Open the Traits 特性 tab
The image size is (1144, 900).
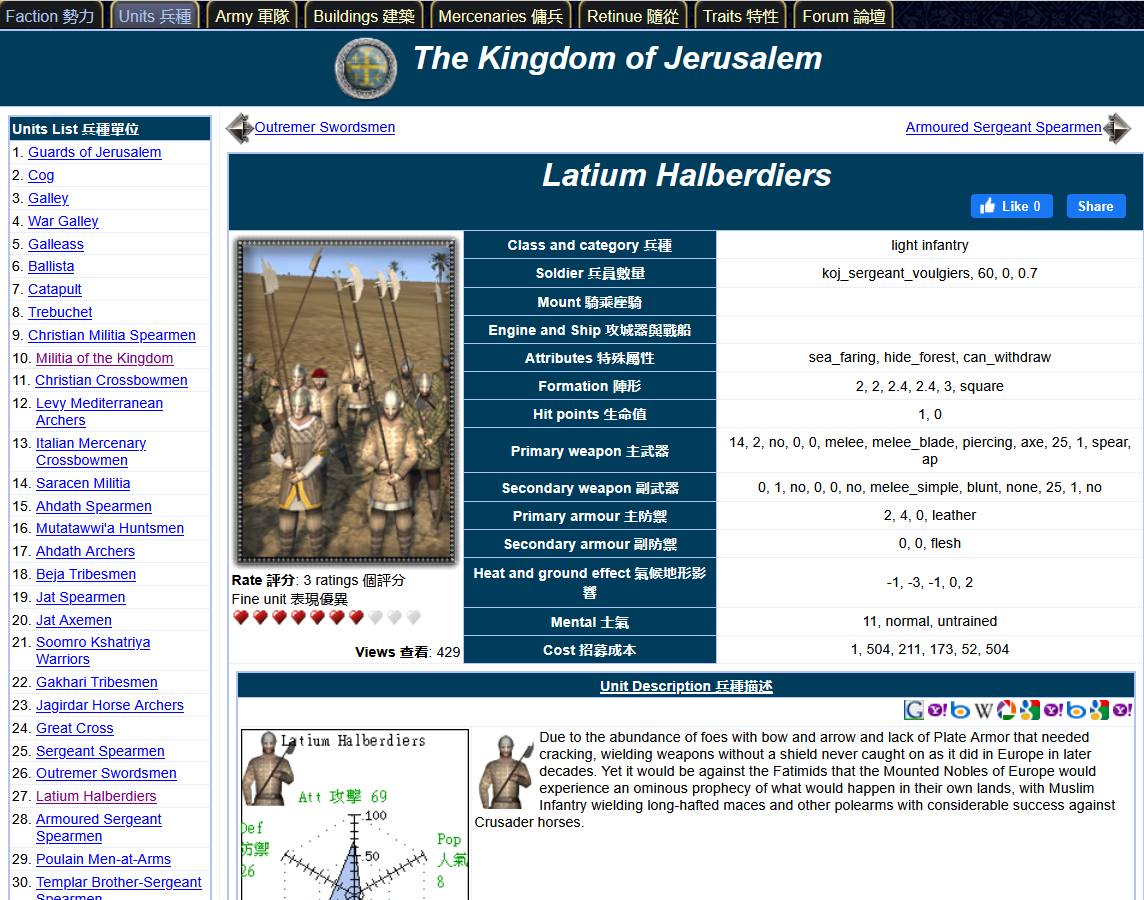[741, 16]
